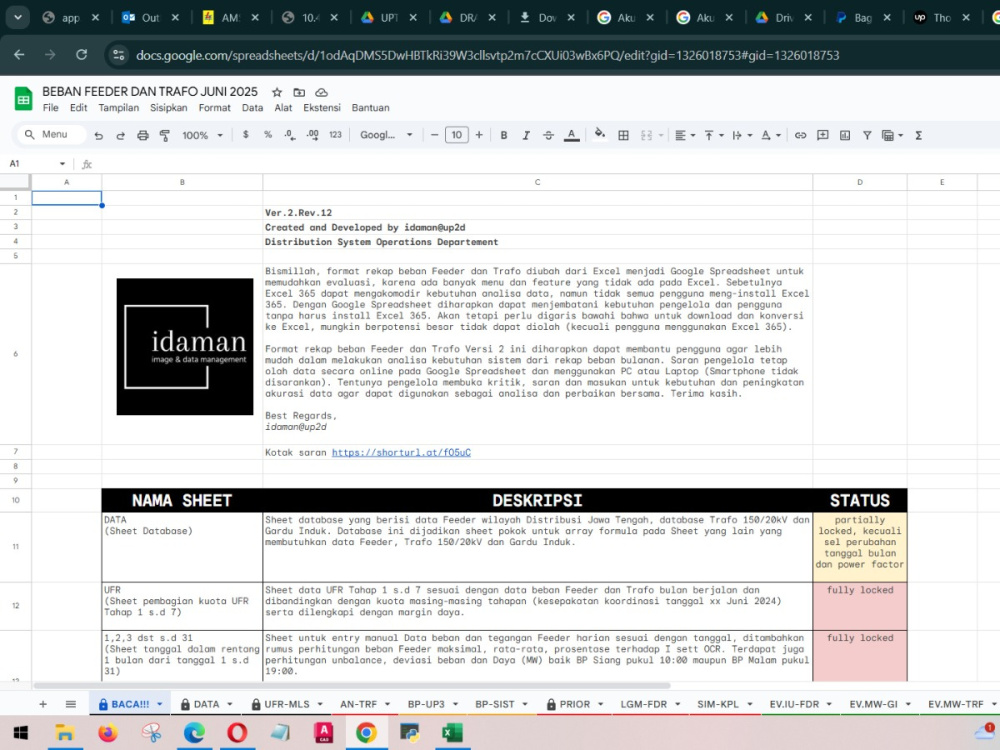This screenshot has height=750, width=1000.
Task: Open Name box dropdown arrow
Action: pyautogui.click(x=62, y=164)
